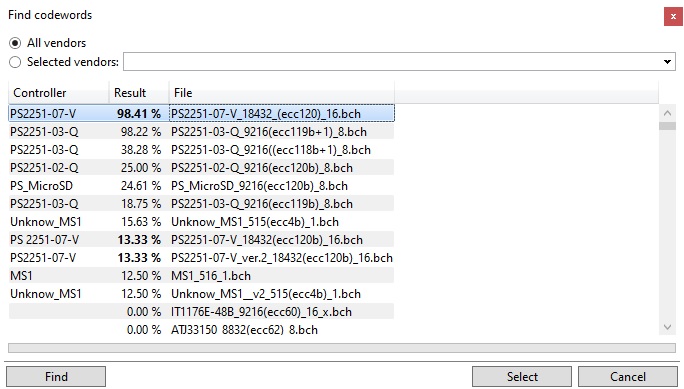
Task: Click the progress bar below the list
Action: tap(342, 348)
